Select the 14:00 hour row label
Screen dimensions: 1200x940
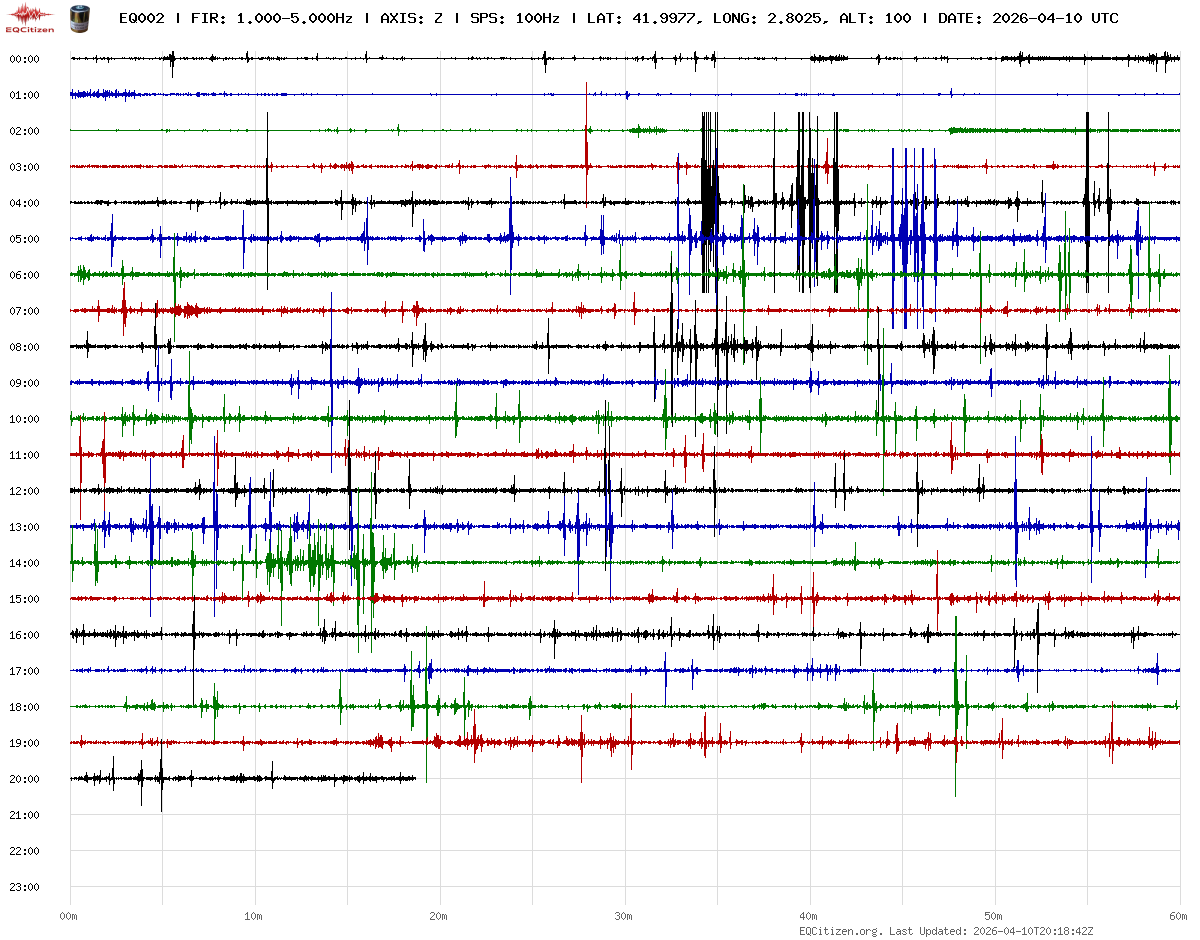click(24, 563)
